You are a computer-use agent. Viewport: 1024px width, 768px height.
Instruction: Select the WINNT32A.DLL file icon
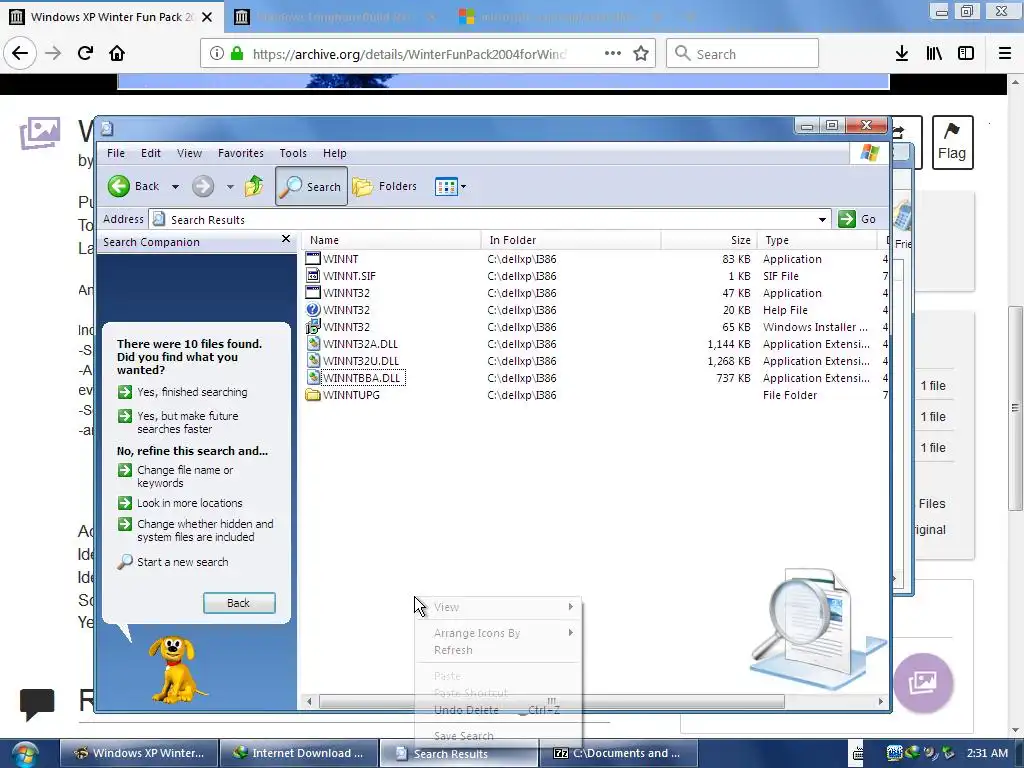(x=313, y=344)
